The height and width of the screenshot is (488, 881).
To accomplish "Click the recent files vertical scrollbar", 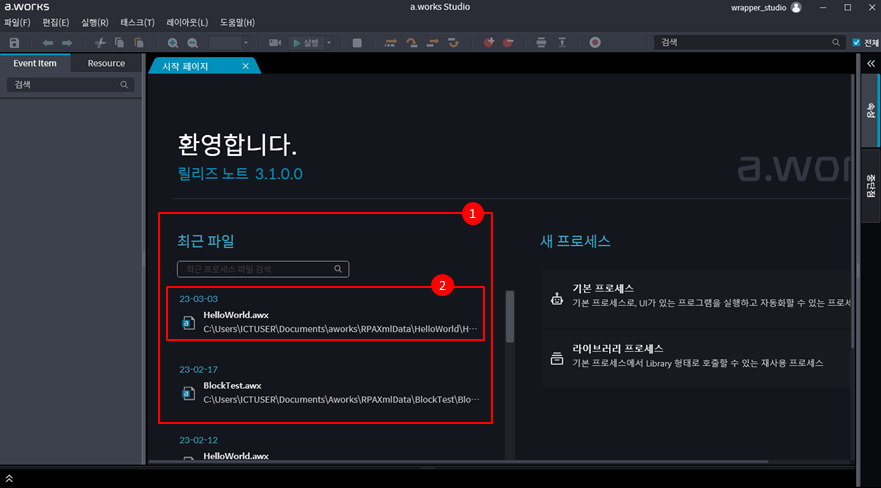I will (510, 316).
